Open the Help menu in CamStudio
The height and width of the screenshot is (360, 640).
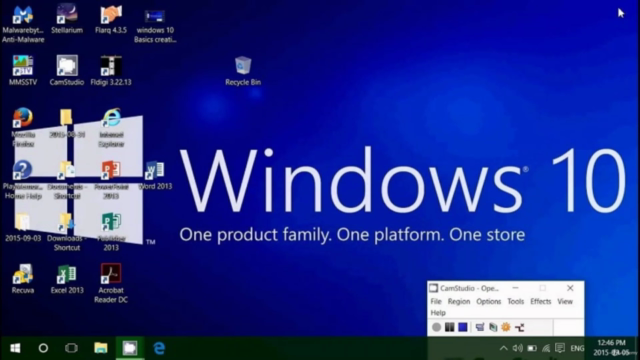click(438, 313)
